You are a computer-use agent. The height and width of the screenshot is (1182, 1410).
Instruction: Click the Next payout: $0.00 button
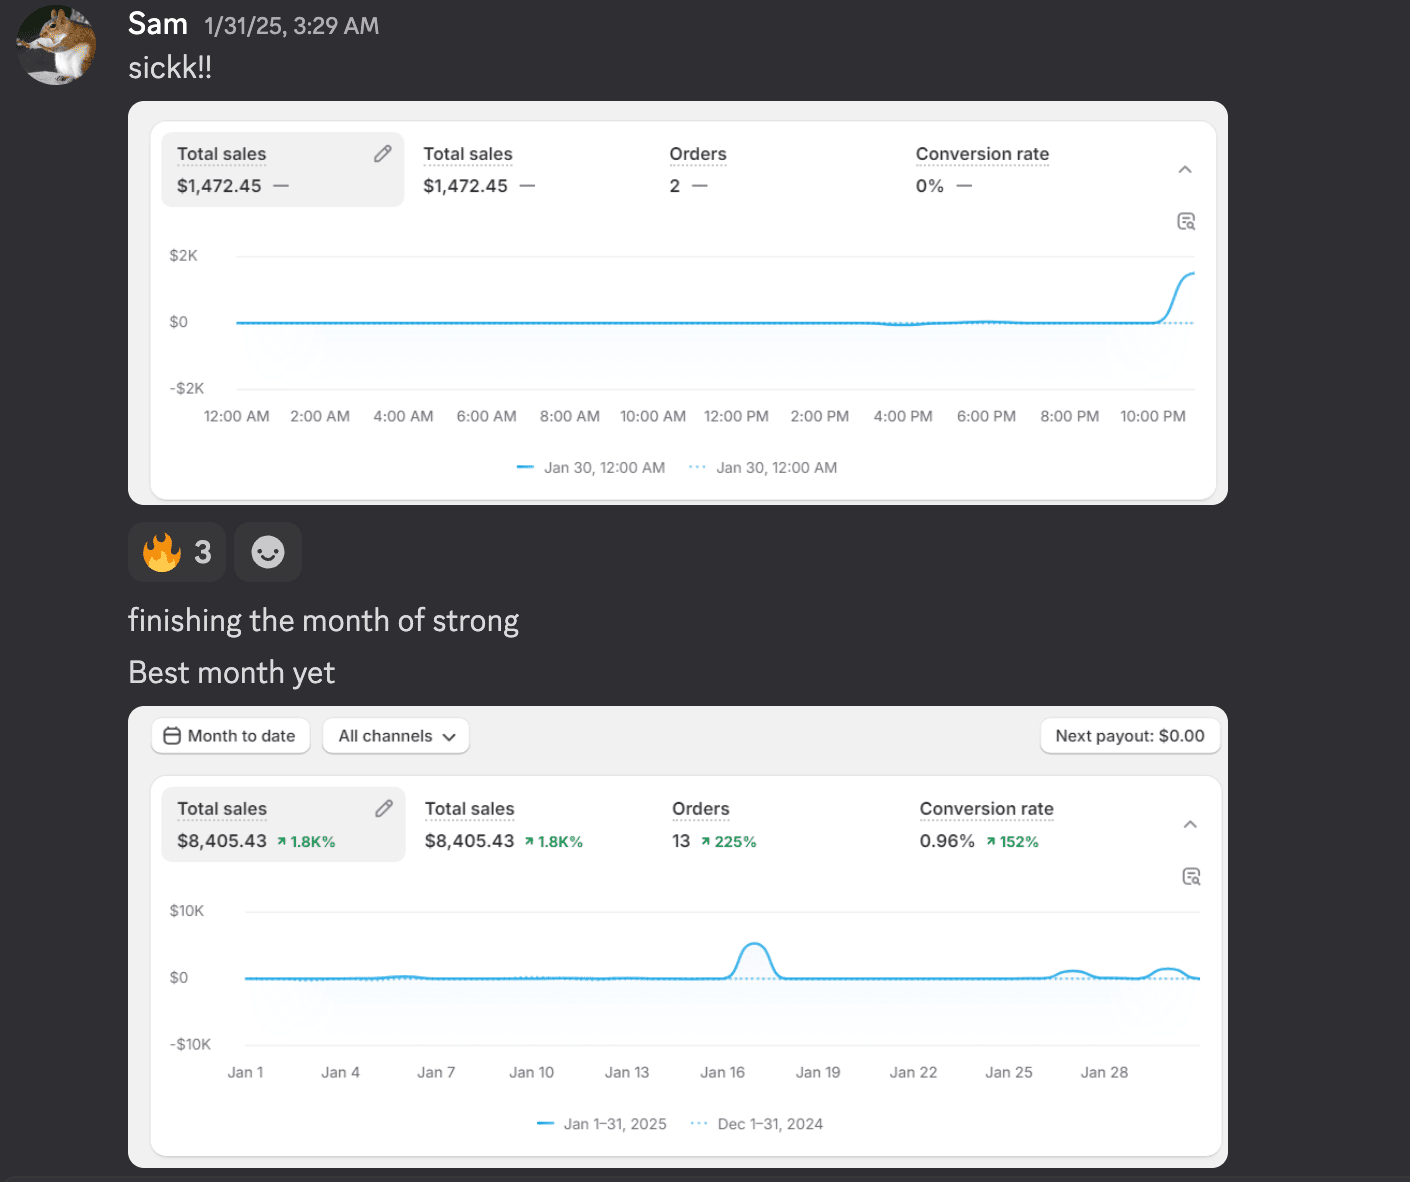pos(1130,736)
